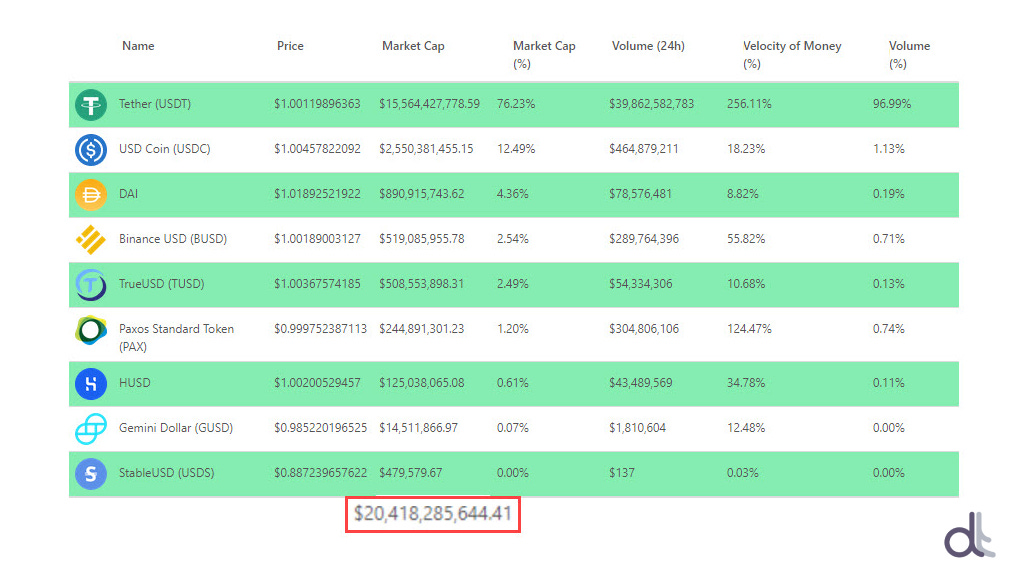Screen dimensions: 1010x570
Task: Select USD Coin 24h volume $464,879,211
Action: click(x=643, y=149)
